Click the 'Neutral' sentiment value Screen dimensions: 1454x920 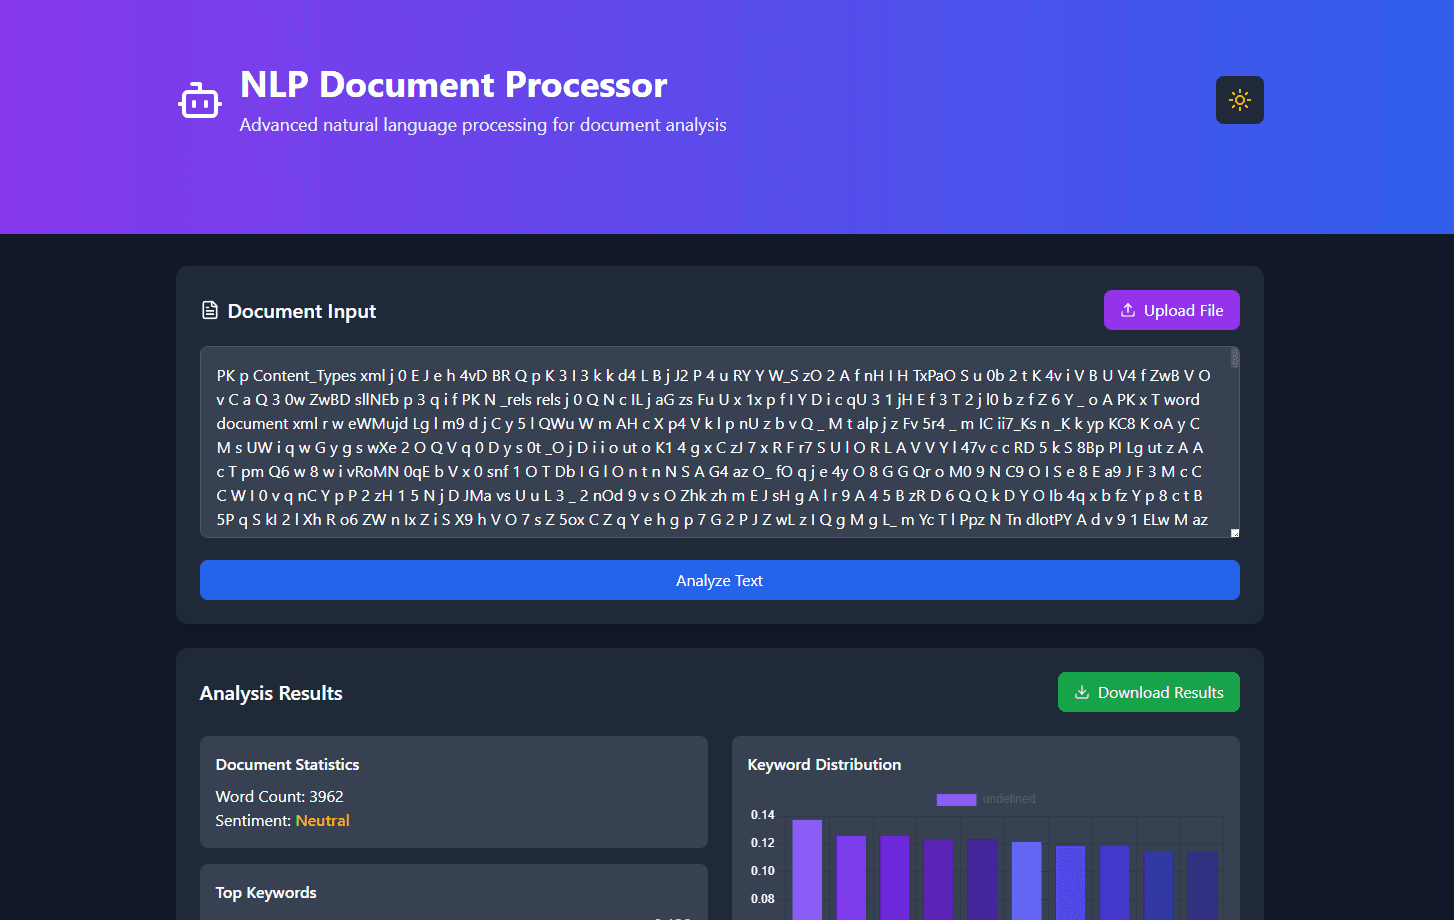tap(323, 820)
